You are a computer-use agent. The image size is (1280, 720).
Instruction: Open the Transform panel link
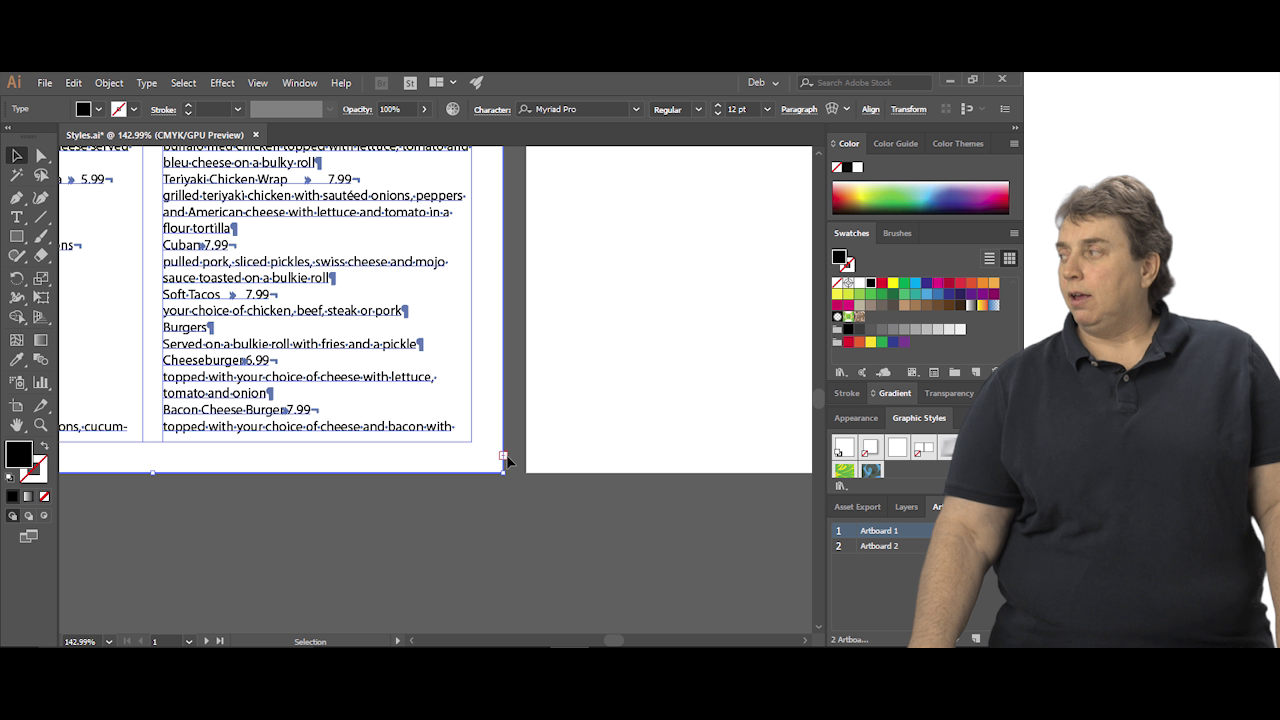[x=908, y=110]
